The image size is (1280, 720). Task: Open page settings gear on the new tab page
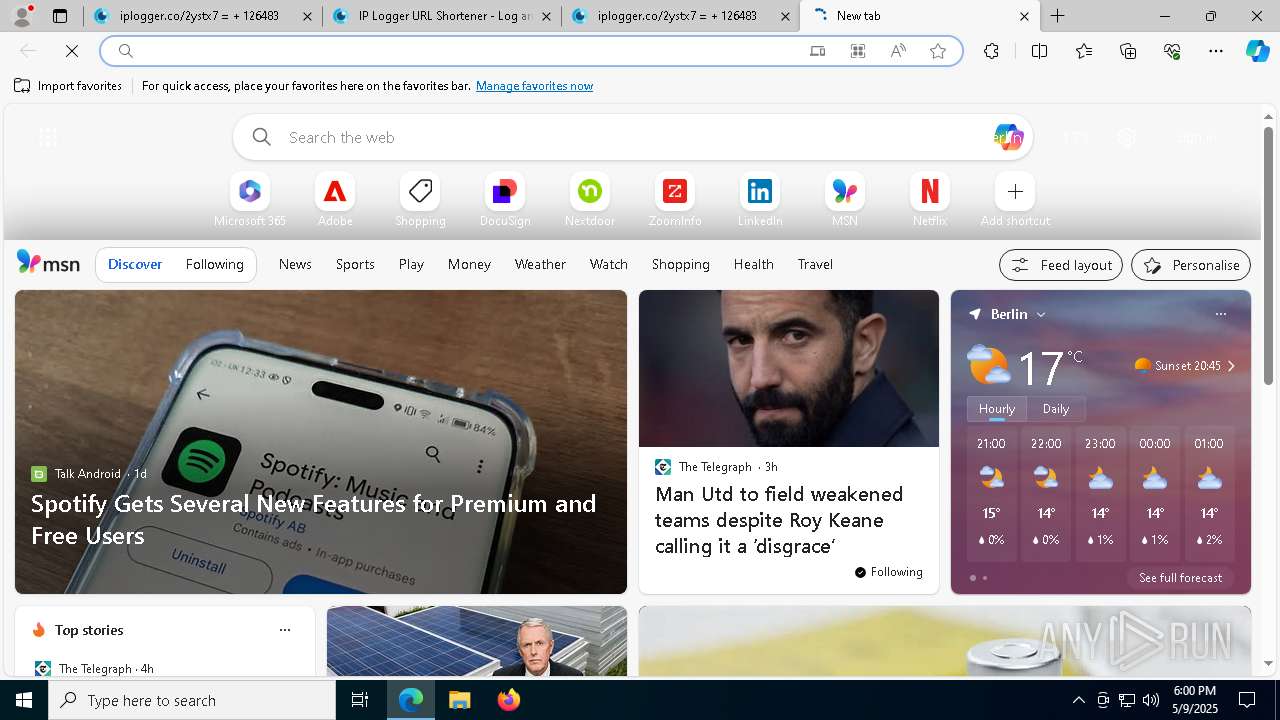[x=1127, y=138]
